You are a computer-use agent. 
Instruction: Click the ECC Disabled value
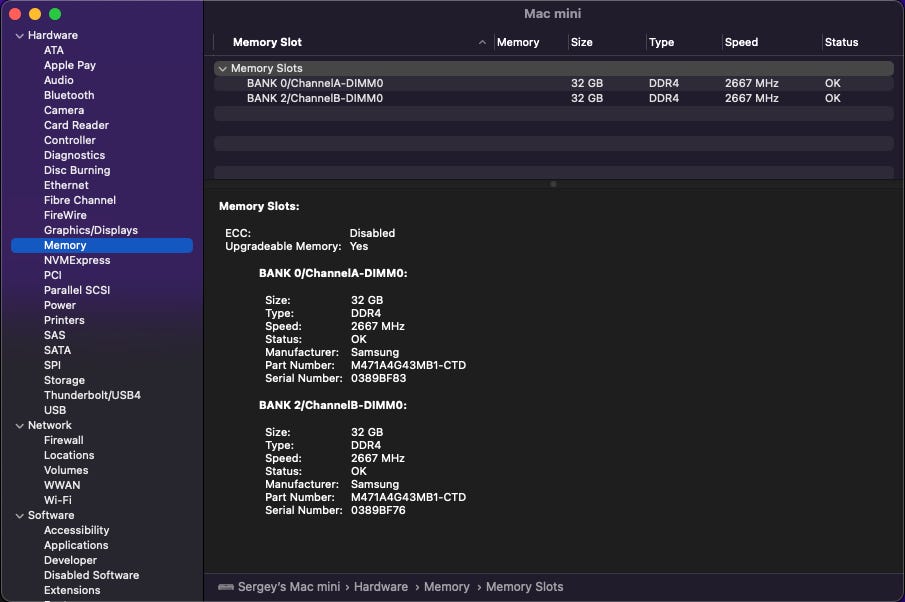click(372, 233)
